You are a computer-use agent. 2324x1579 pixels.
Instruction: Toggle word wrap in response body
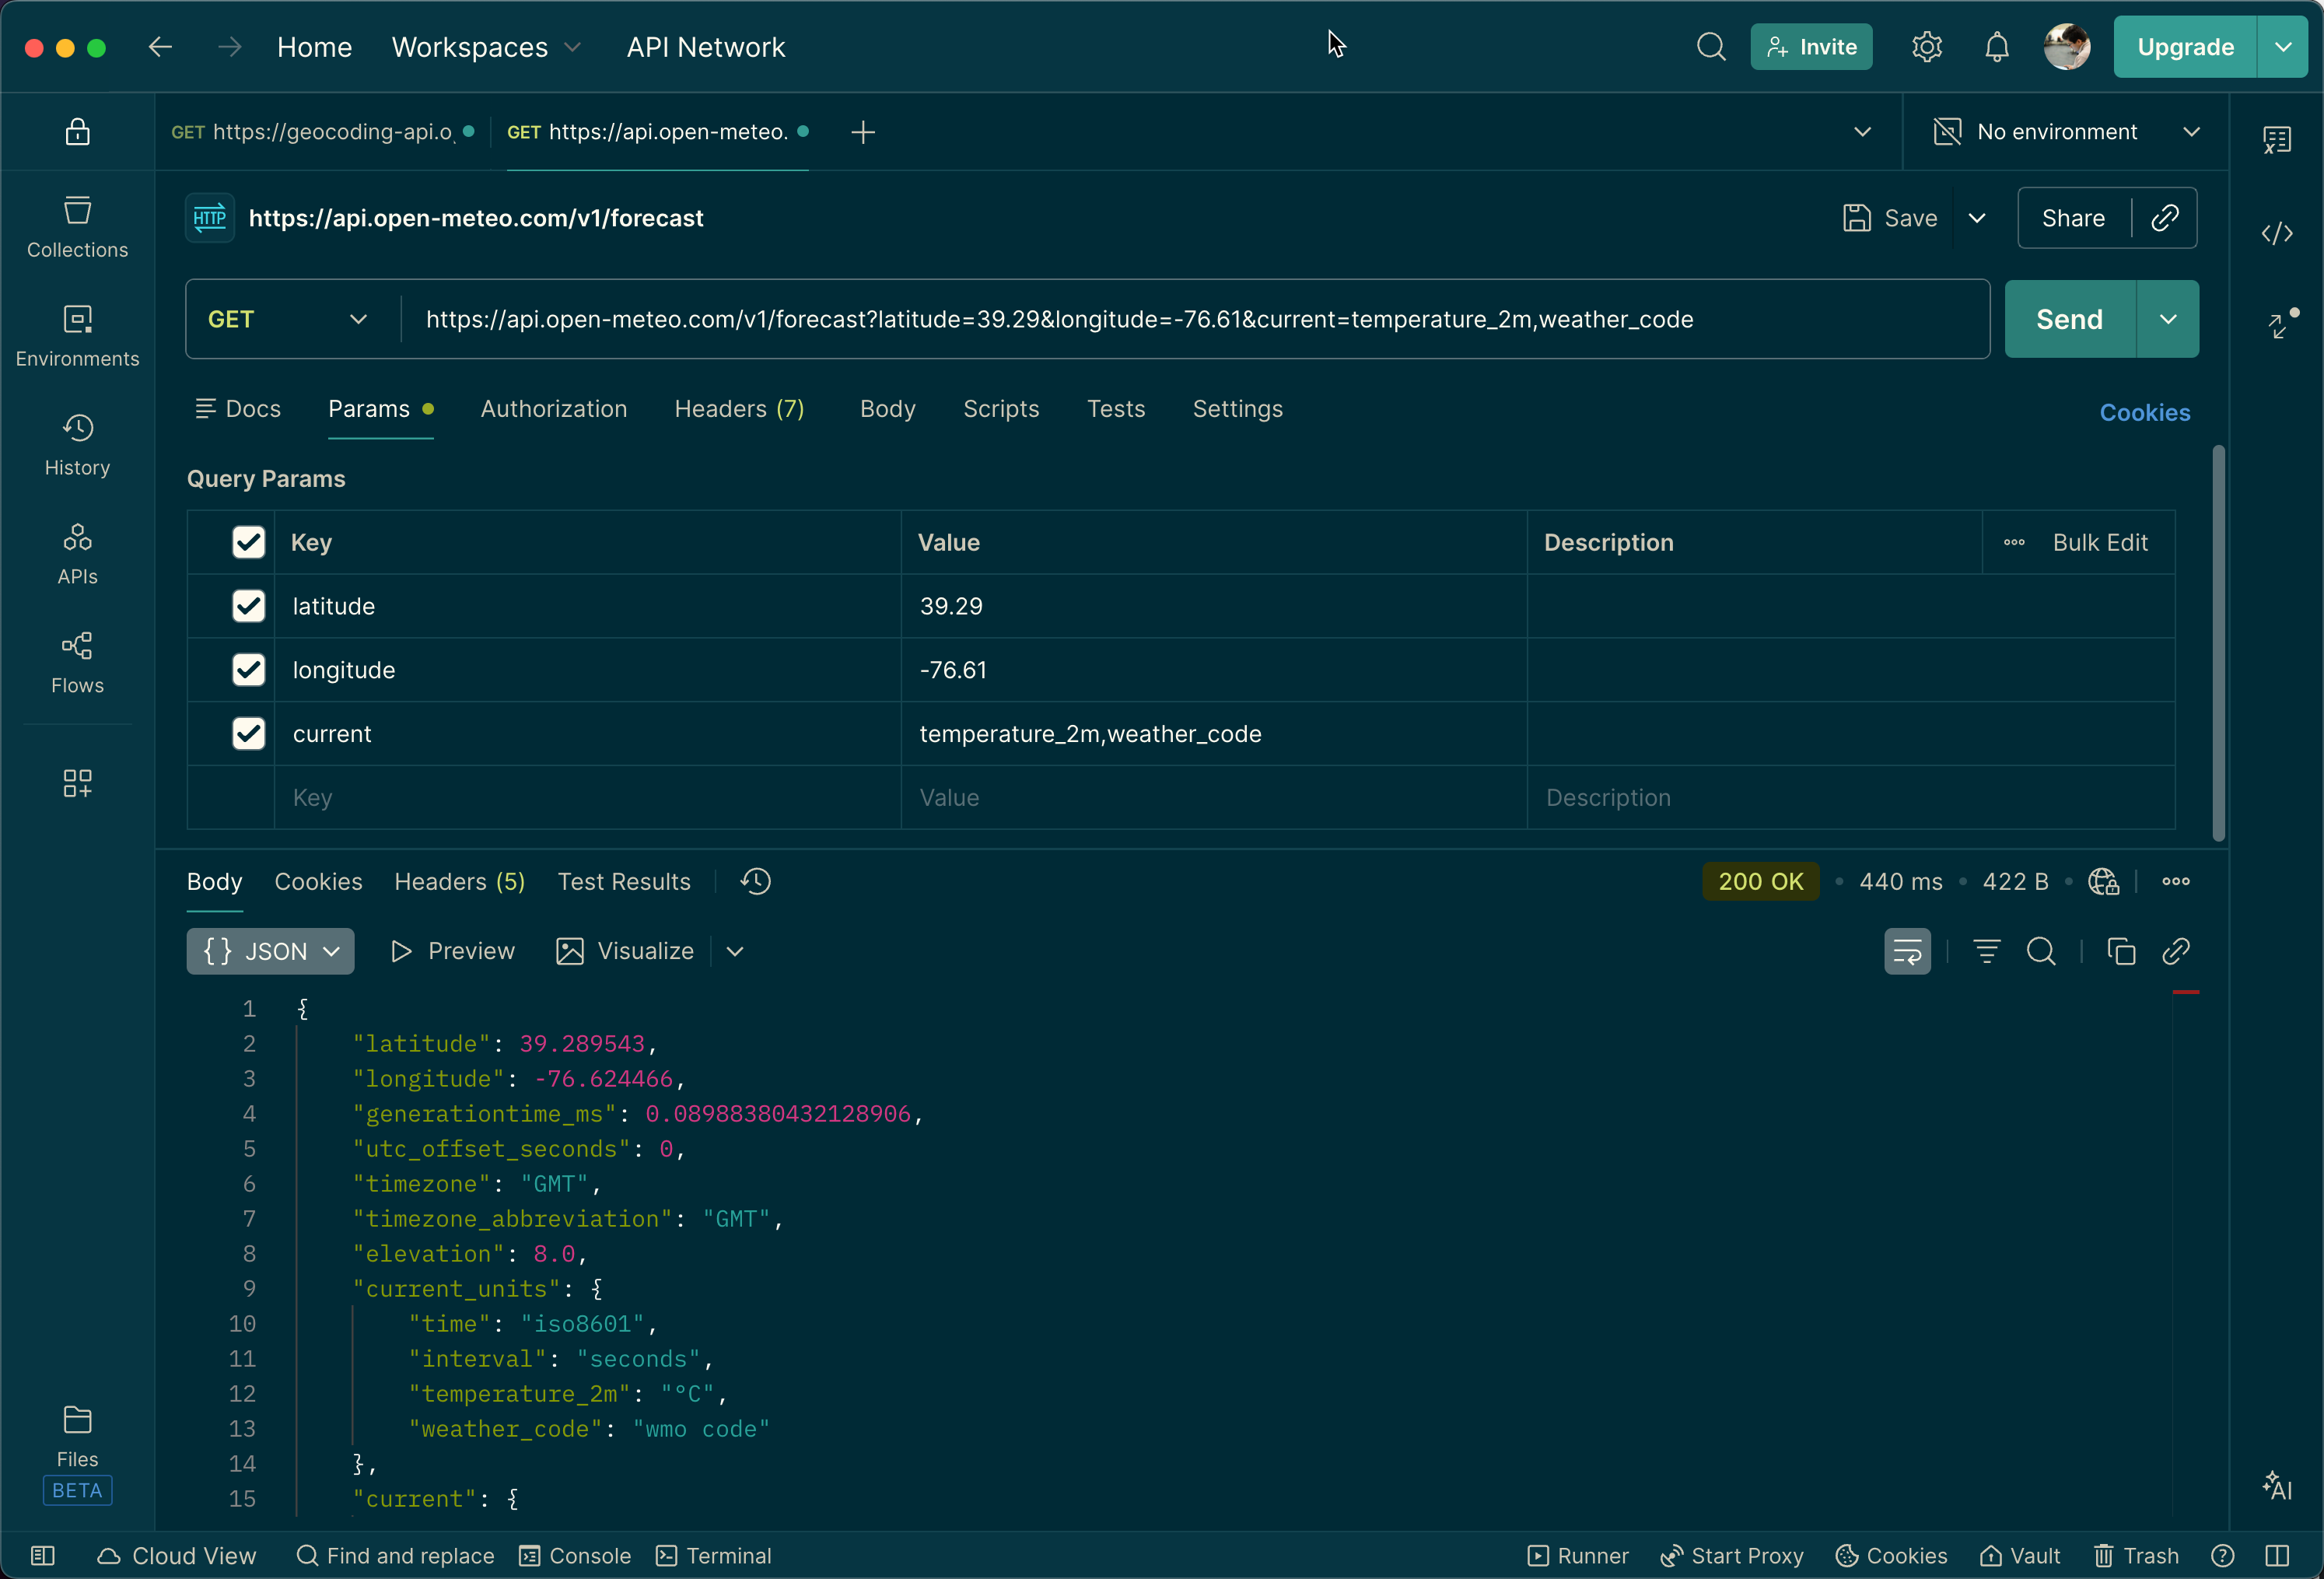point(1908,951)
